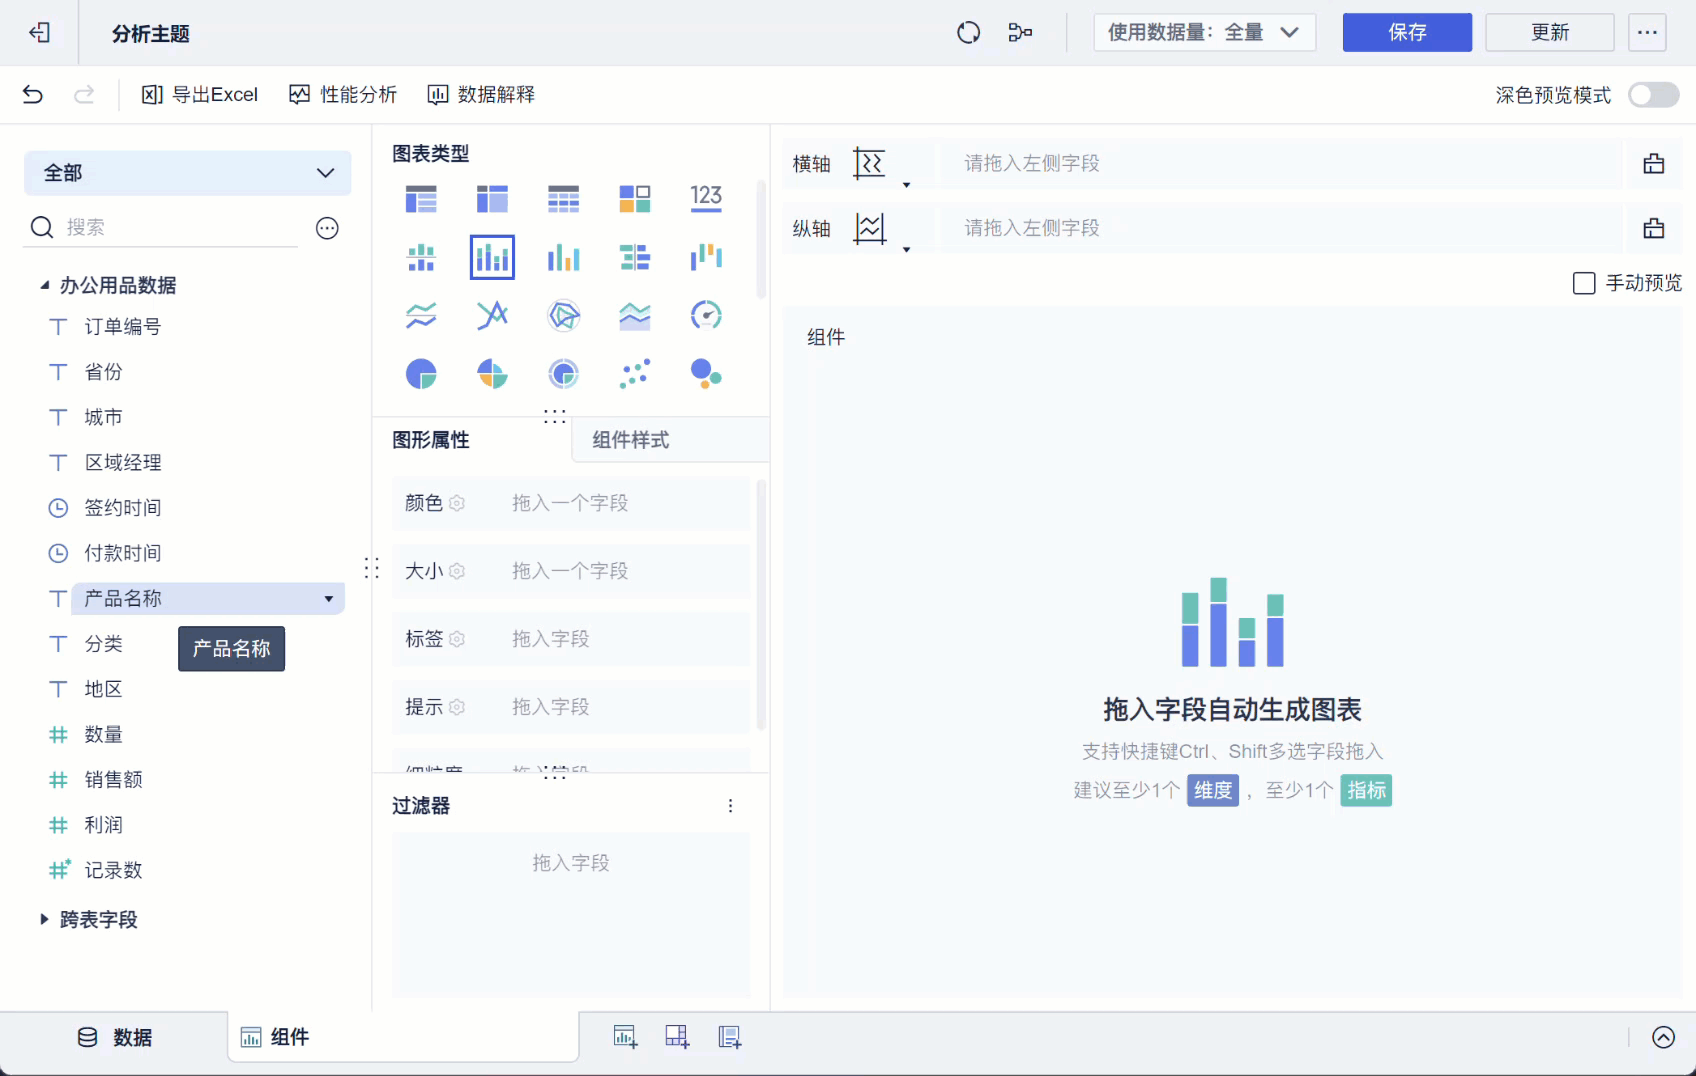This screenshot has height=1076, width=1696.
Task: Click the 过滤器 field drop zone
Action: click(x=571, y=914)
